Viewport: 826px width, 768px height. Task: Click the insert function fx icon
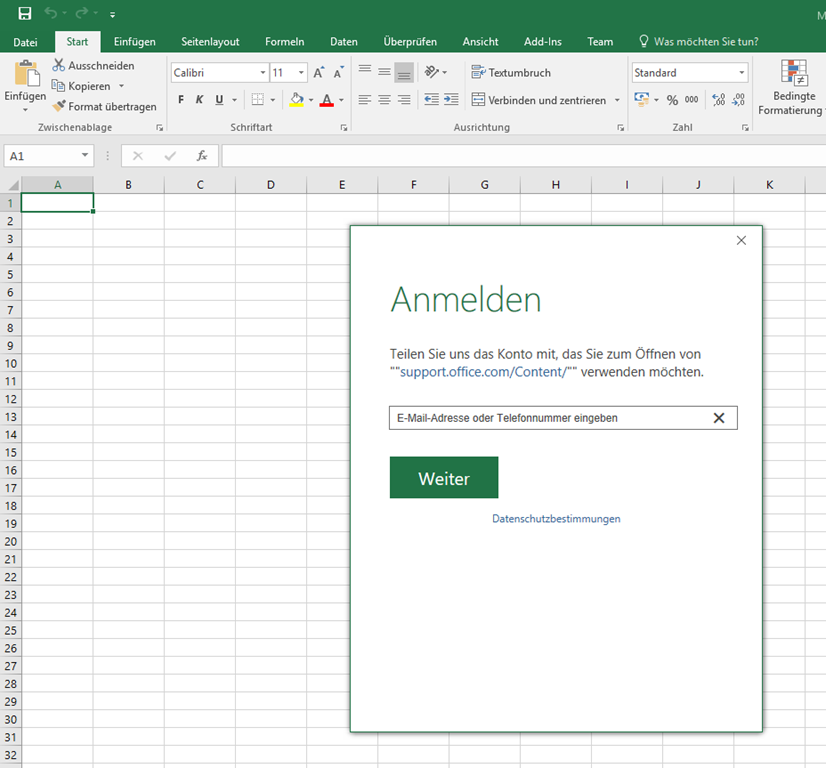click(x=202, y=156)
